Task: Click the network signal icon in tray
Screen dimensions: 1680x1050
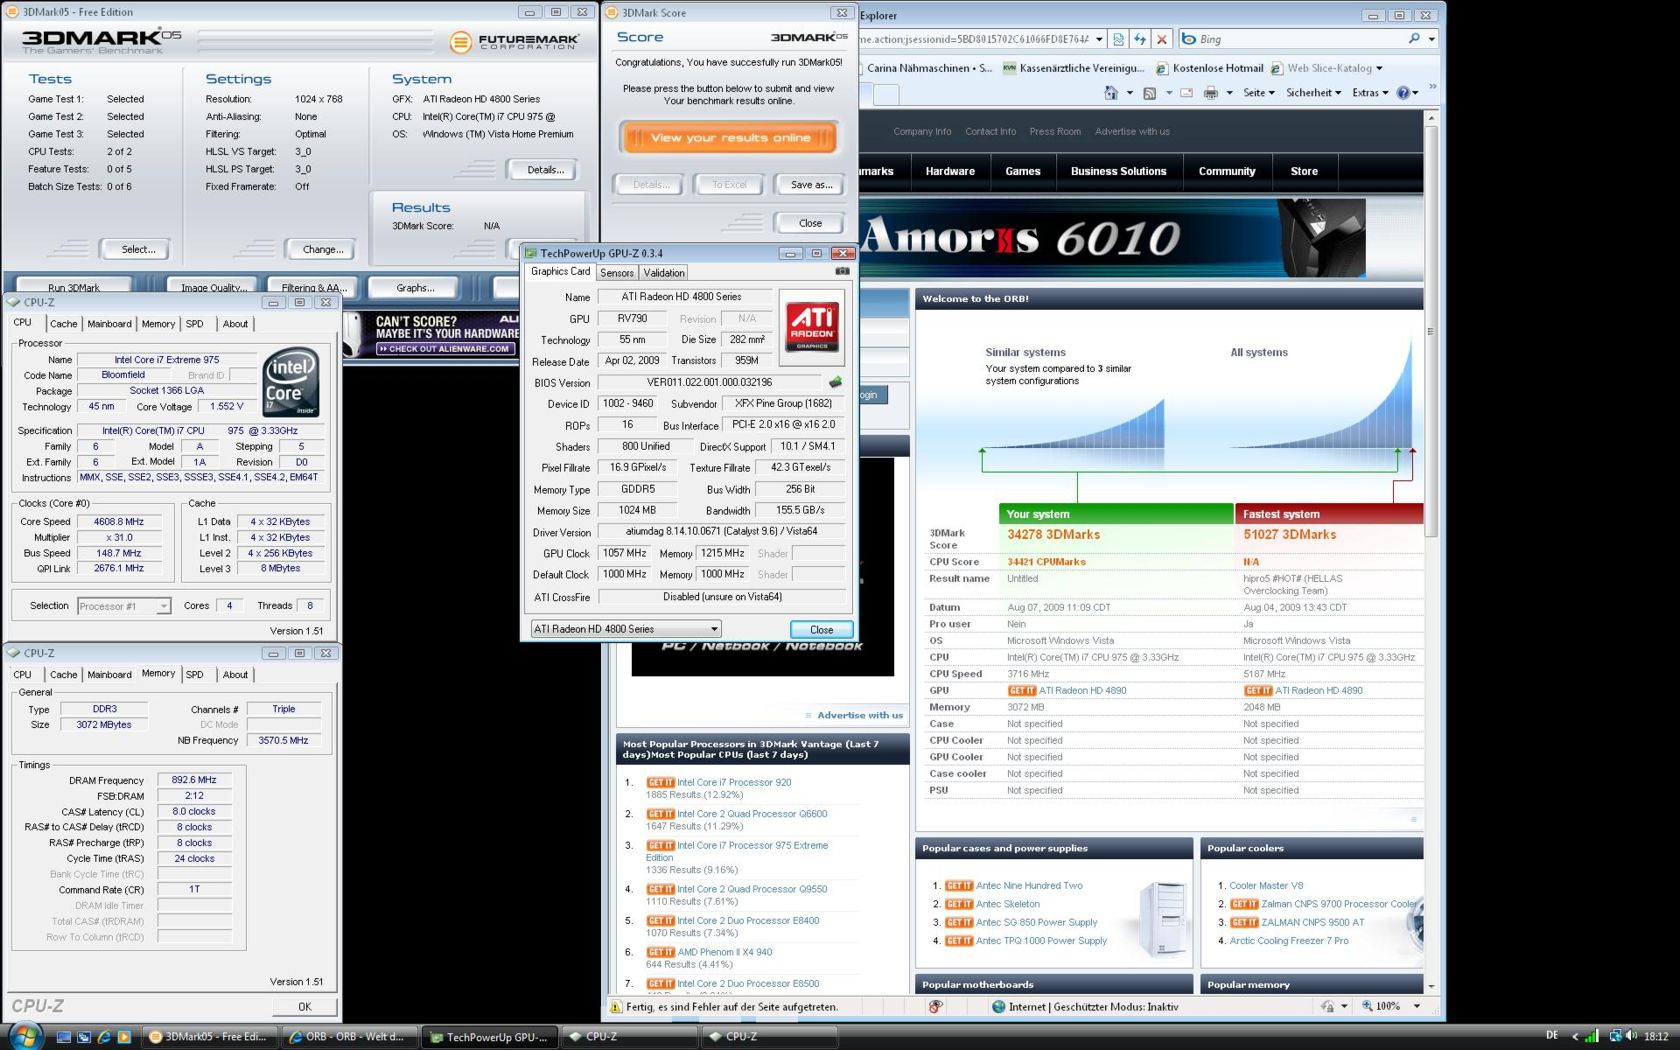Action: coord(1592,1036)
